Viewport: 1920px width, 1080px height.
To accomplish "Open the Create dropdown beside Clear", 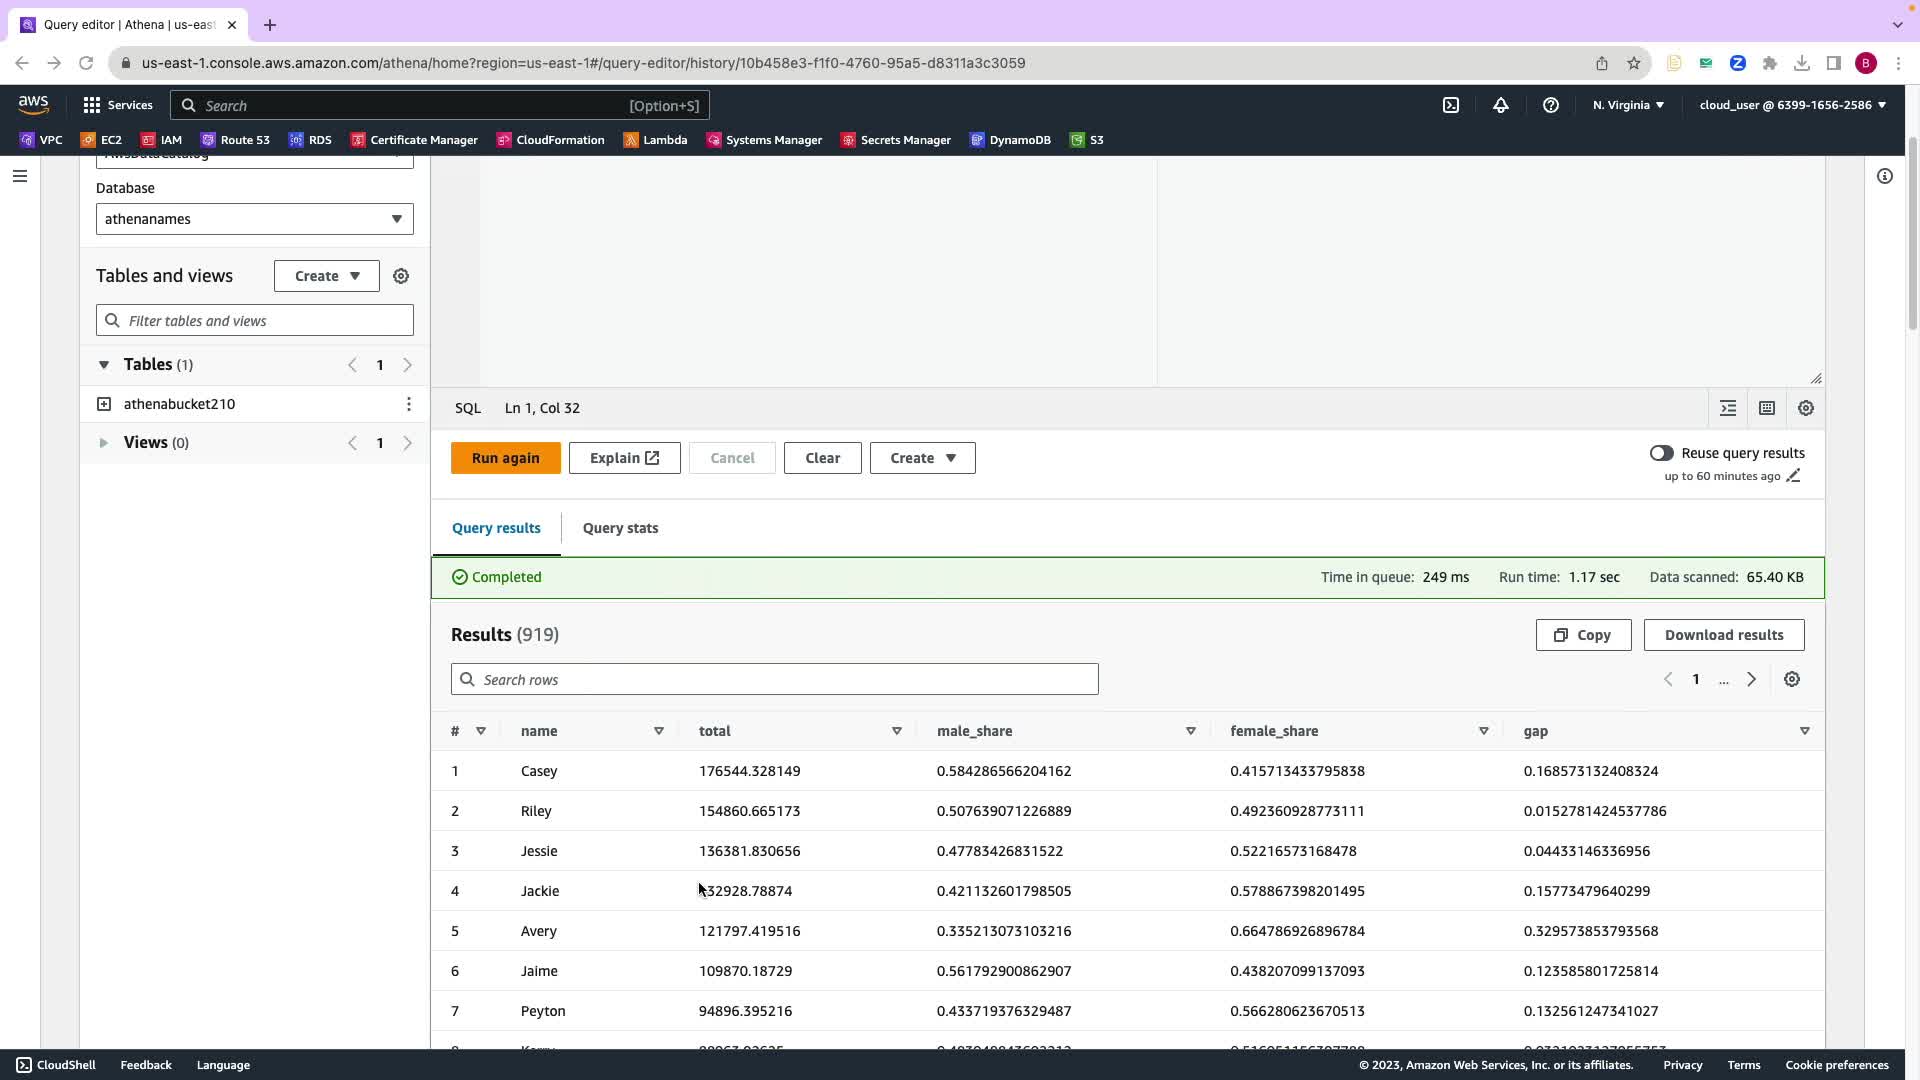I will coord(922,458).
